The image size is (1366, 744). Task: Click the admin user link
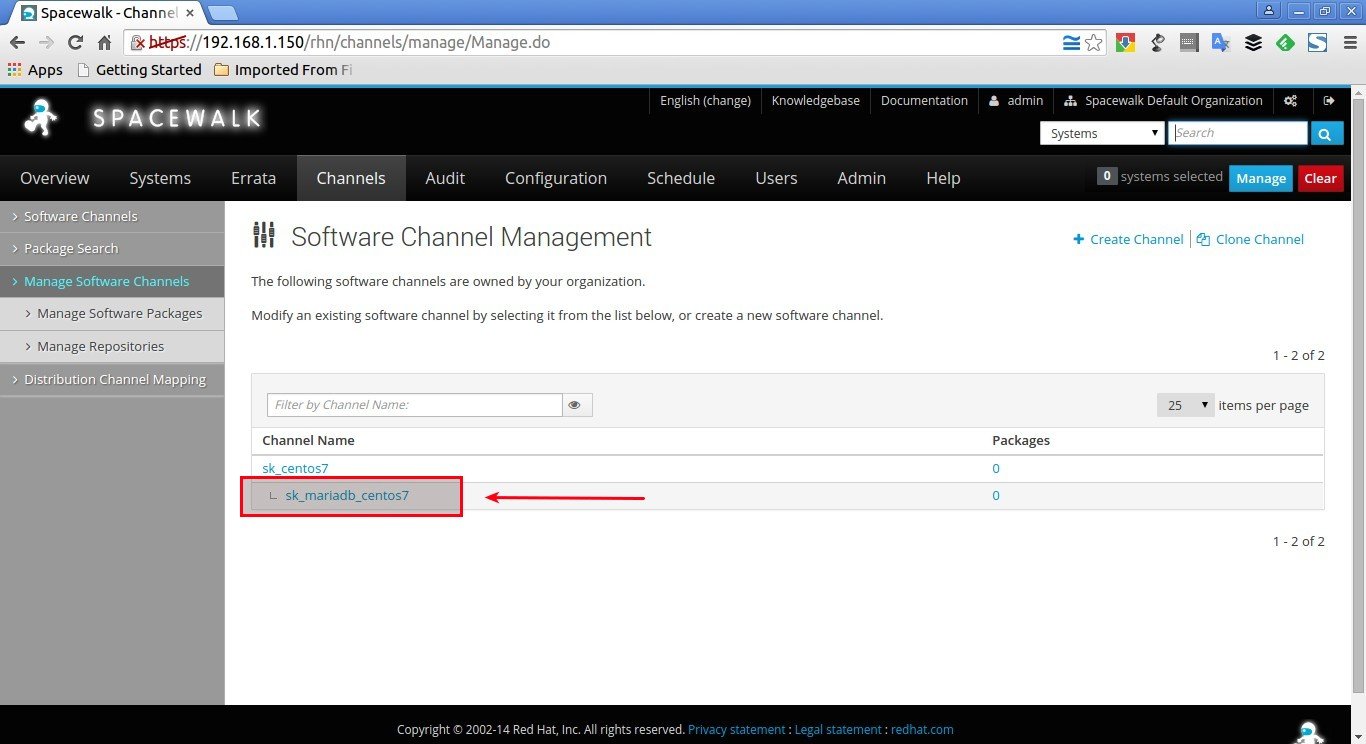(1016, 101)
